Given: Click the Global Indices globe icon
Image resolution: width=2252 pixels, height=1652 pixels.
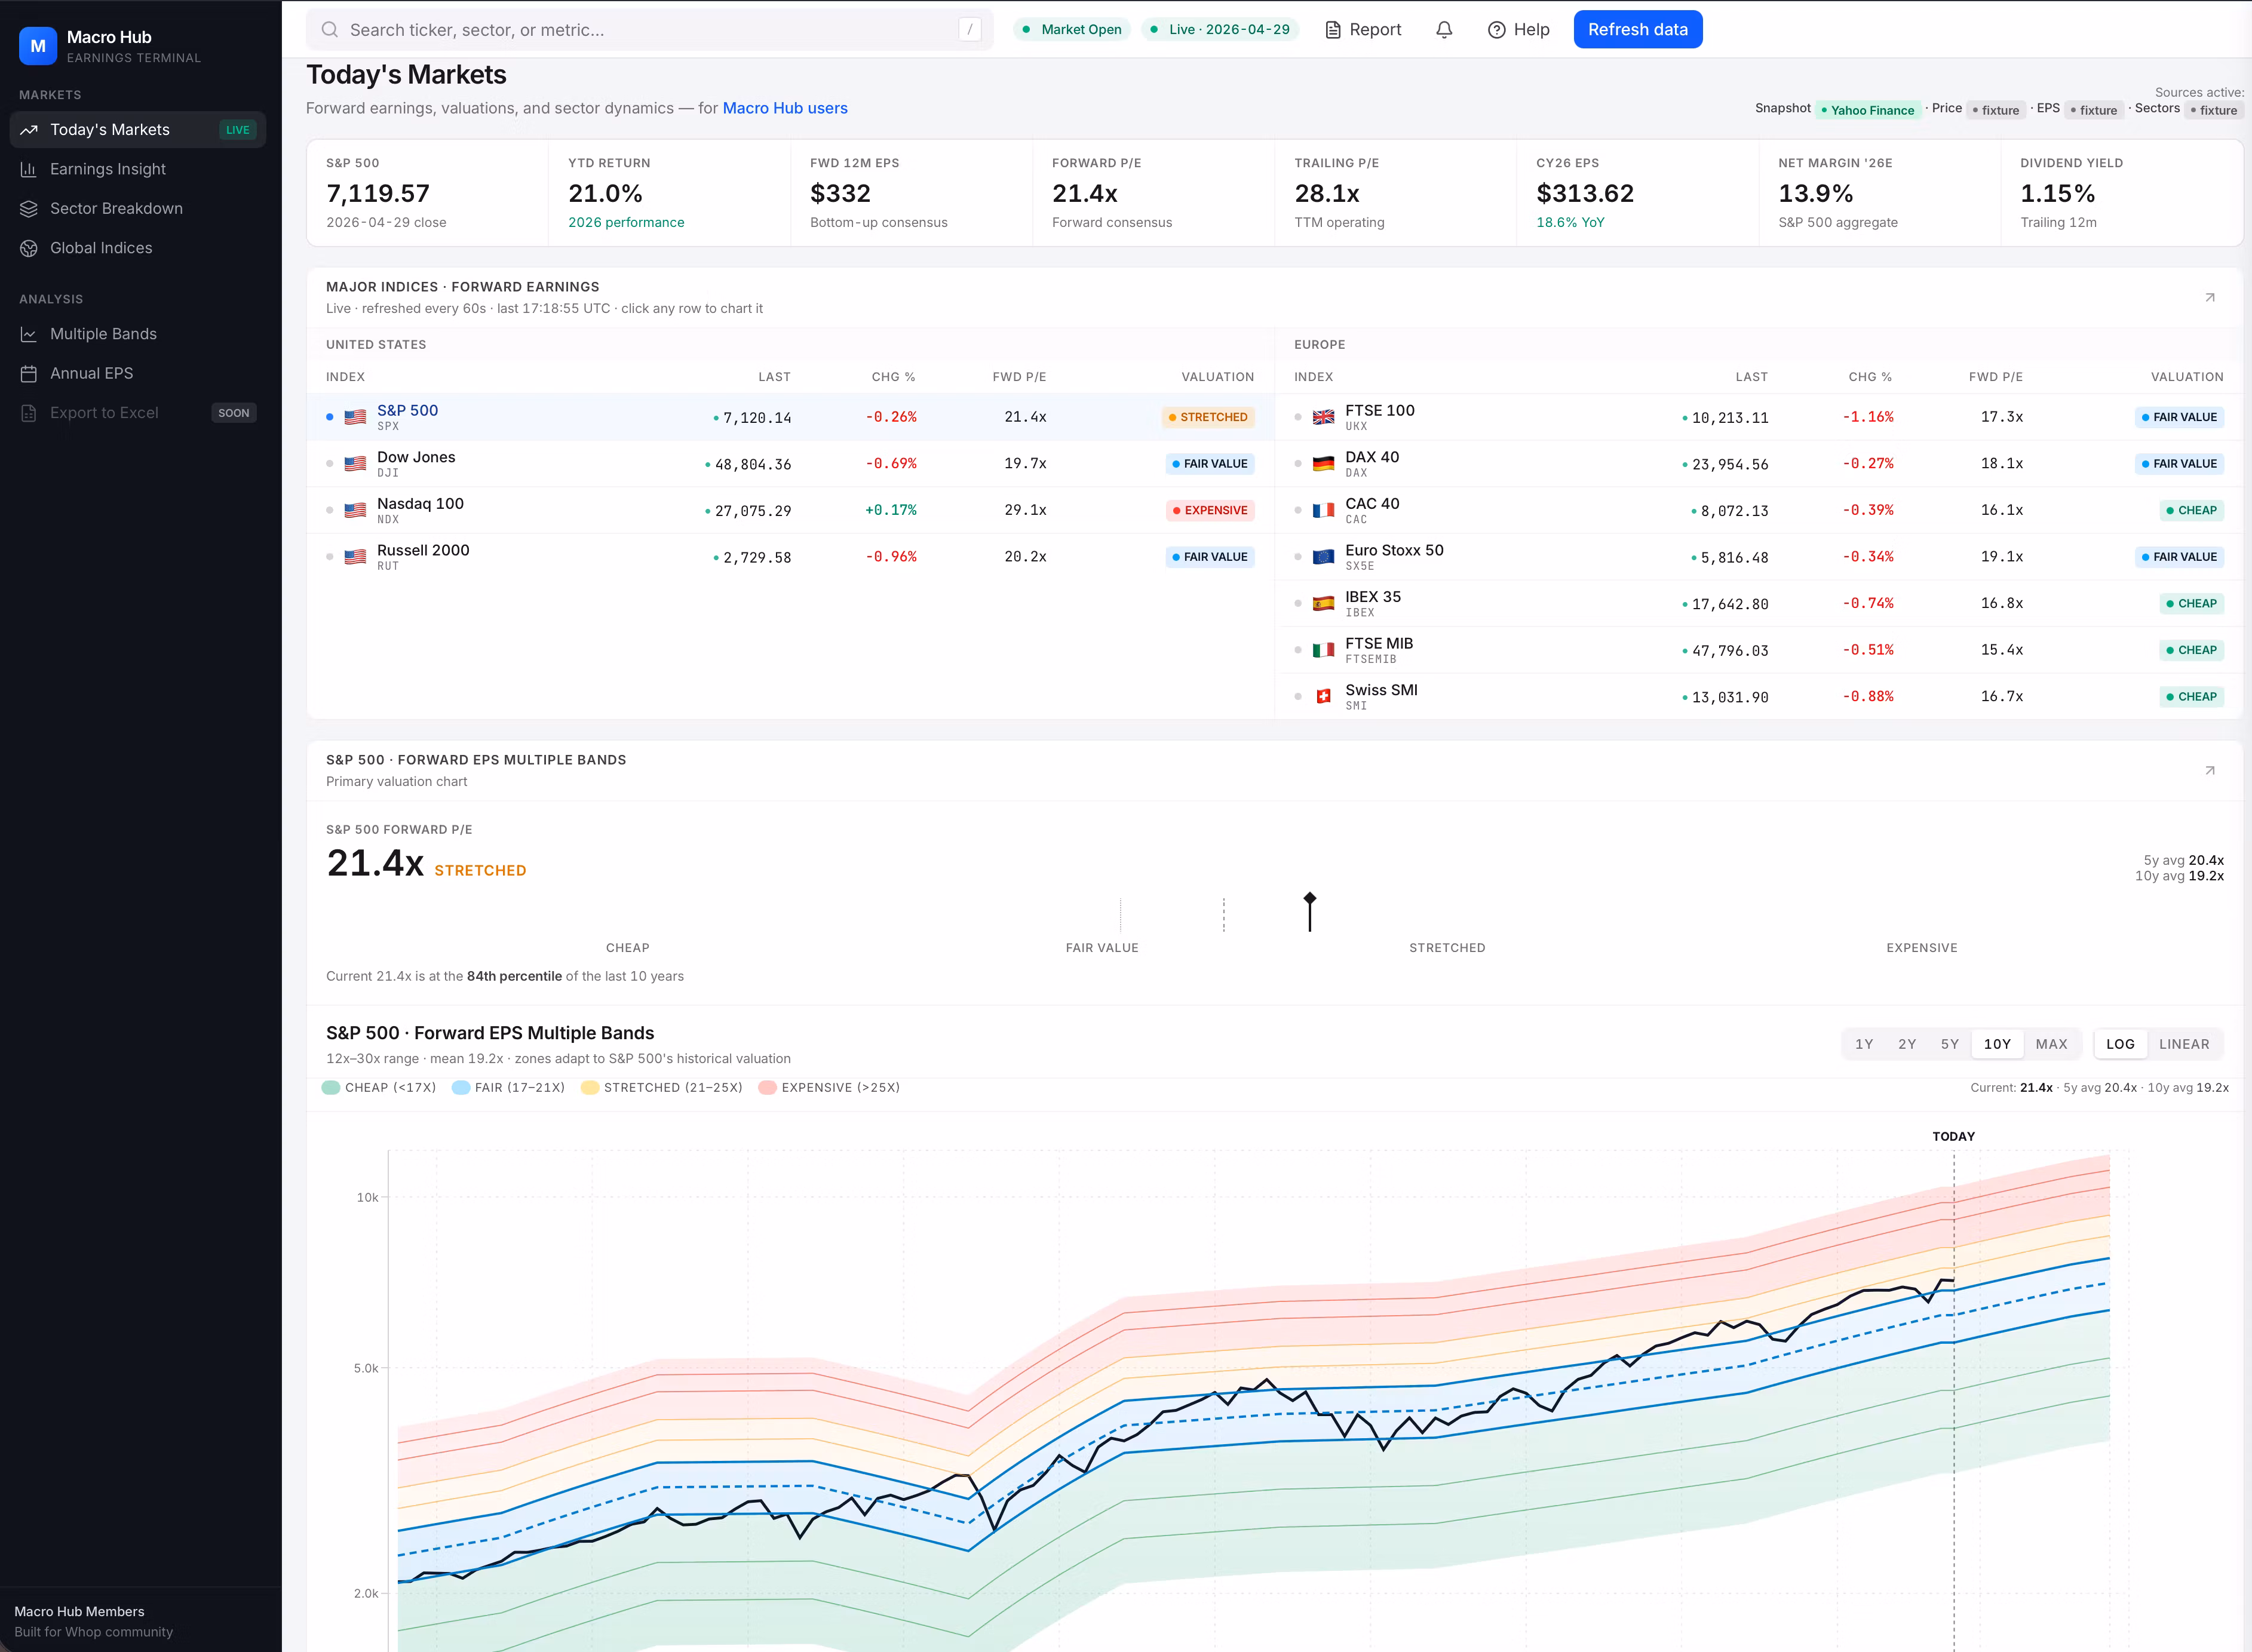Looking at the screenshot, I should coord(29,248).
